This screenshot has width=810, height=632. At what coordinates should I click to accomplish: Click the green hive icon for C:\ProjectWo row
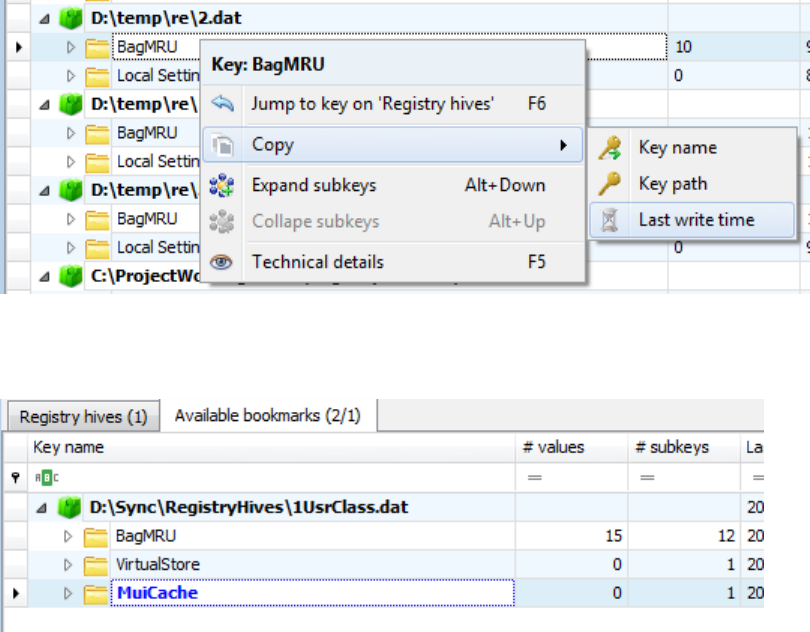tap(71, 276)
